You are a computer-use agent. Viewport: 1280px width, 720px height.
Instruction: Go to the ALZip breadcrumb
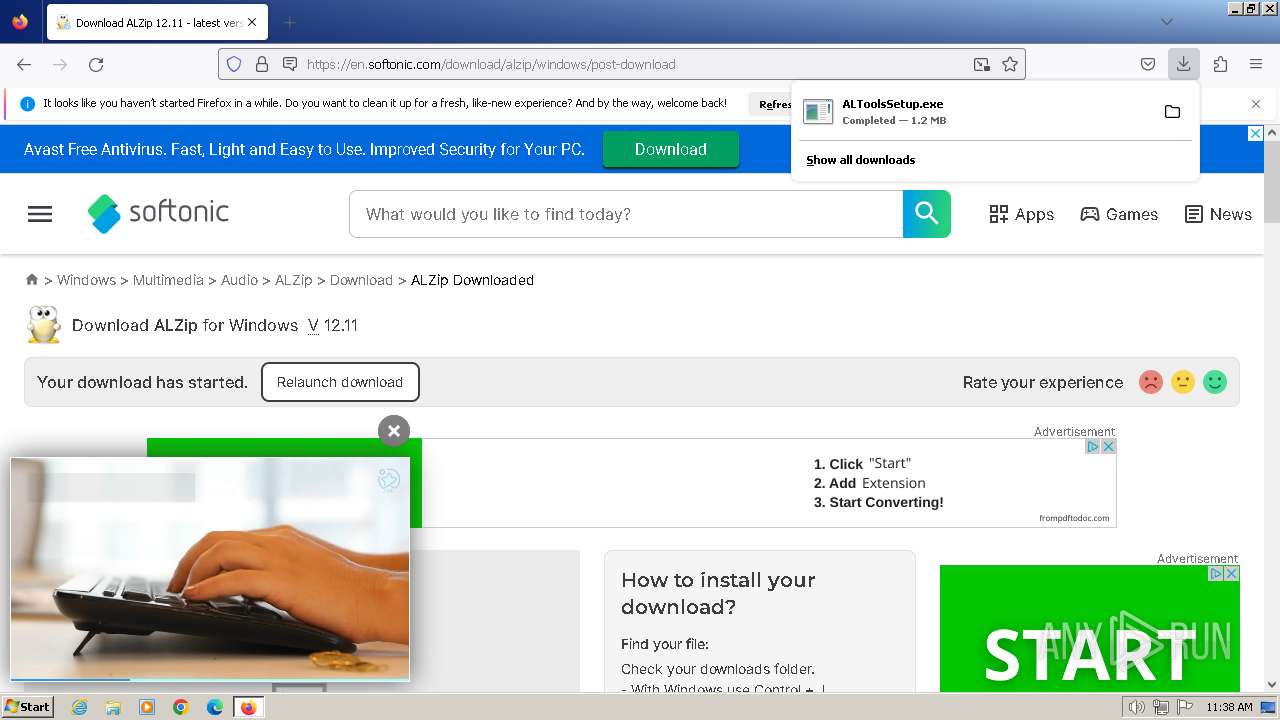click(x=294, y=280)
